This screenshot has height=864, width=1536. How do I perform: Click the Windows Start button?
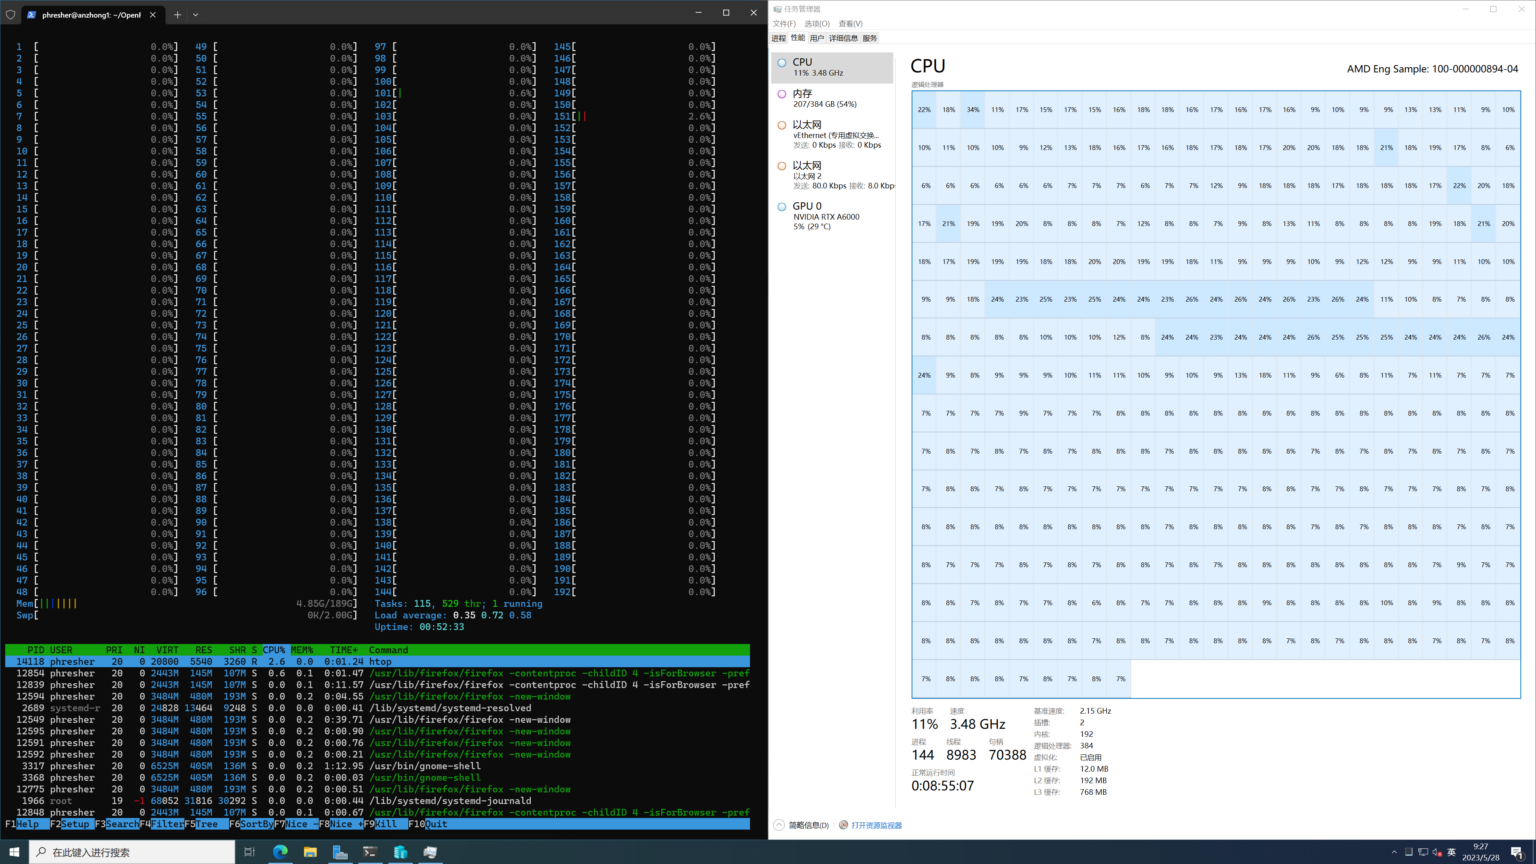pos(14,852)
